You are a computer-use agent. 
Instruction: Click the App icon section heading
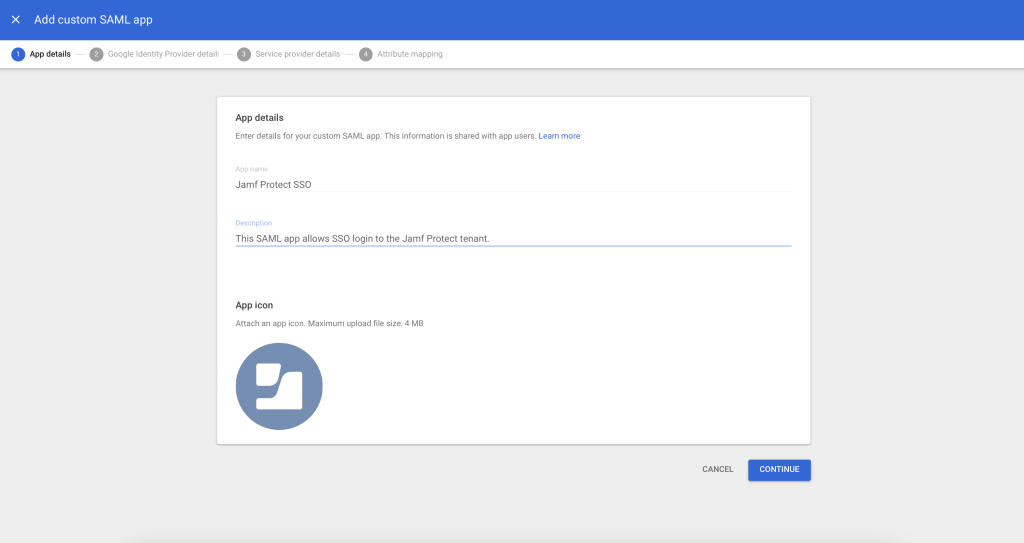click(x=254, y=305)
